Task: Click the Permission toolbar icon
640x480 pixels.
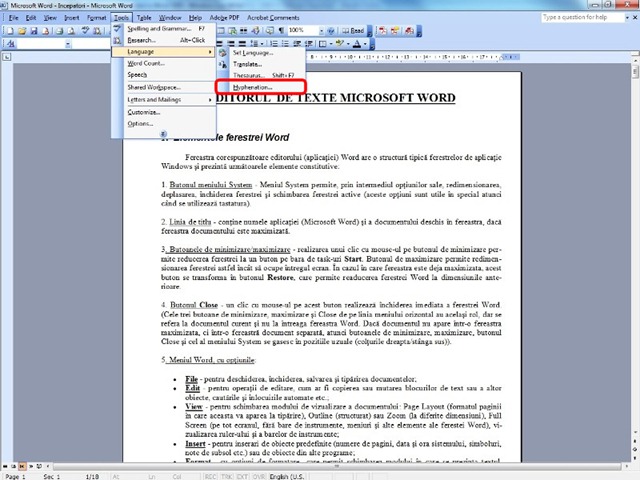Action: 46,31
